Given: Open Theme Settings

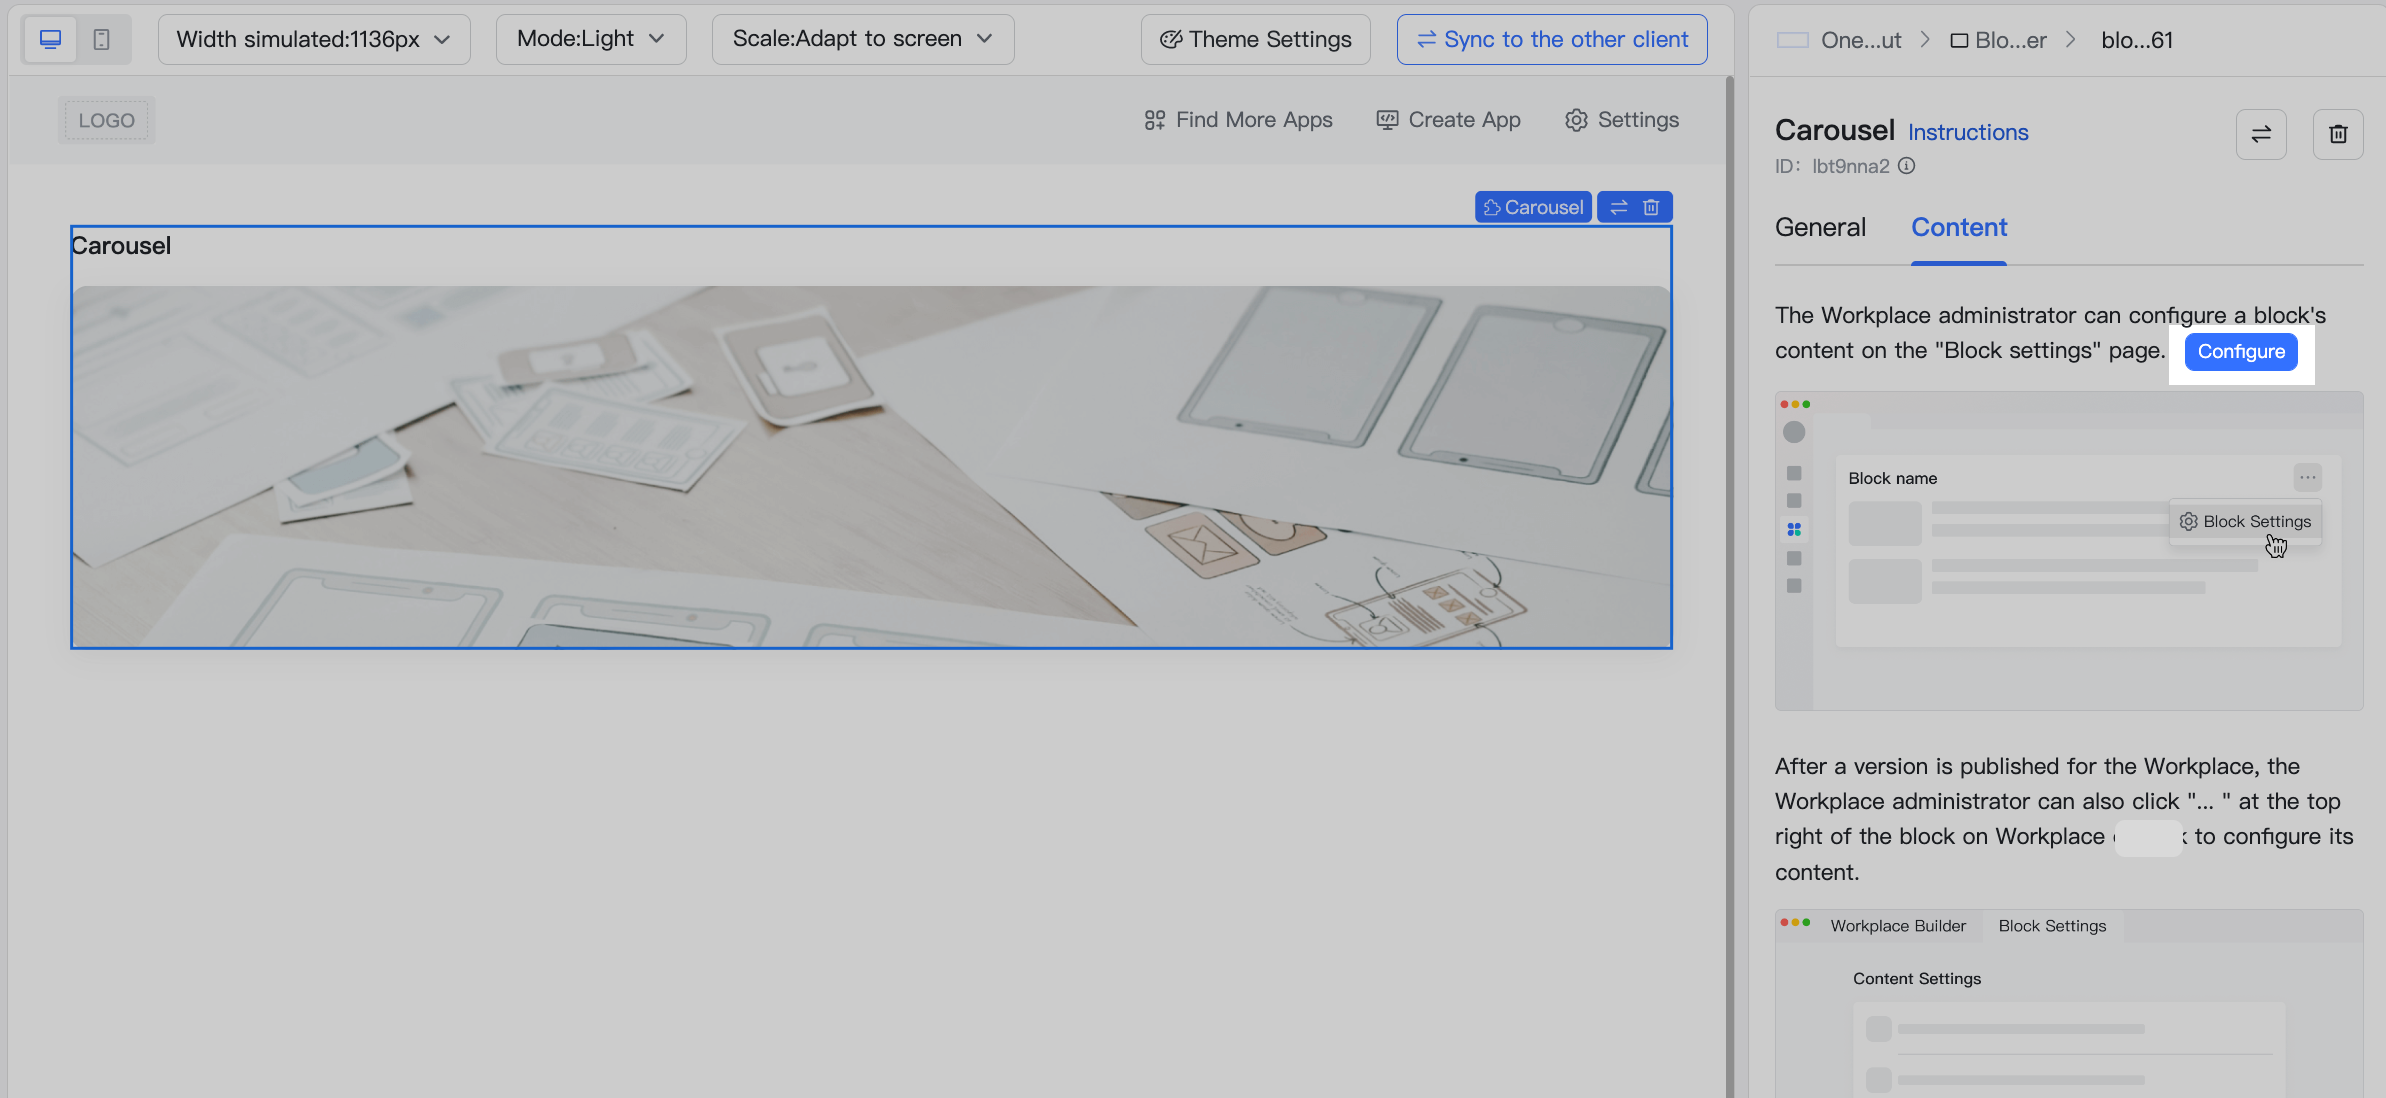Looking at the screenshot, I should click(x=1255, y=40).
